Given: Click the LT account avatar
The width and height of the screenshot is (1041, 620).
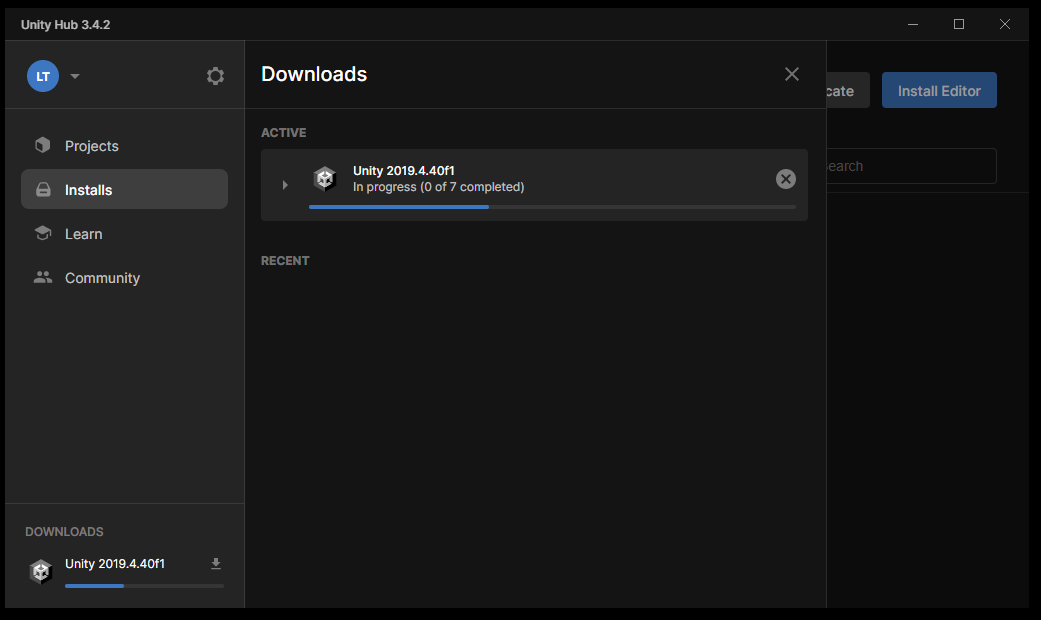Looking at the screenshot, I should (x=43, y=76).
